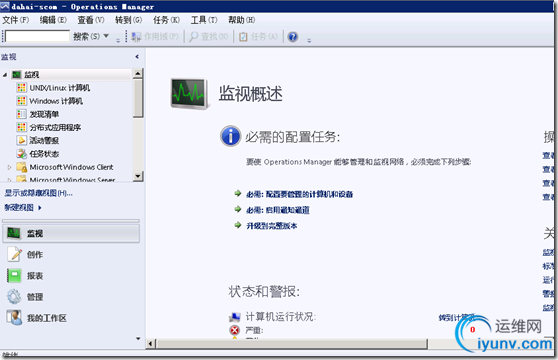Click the search text input field
This screenshot has width=558, height=360.
(37, 36)
